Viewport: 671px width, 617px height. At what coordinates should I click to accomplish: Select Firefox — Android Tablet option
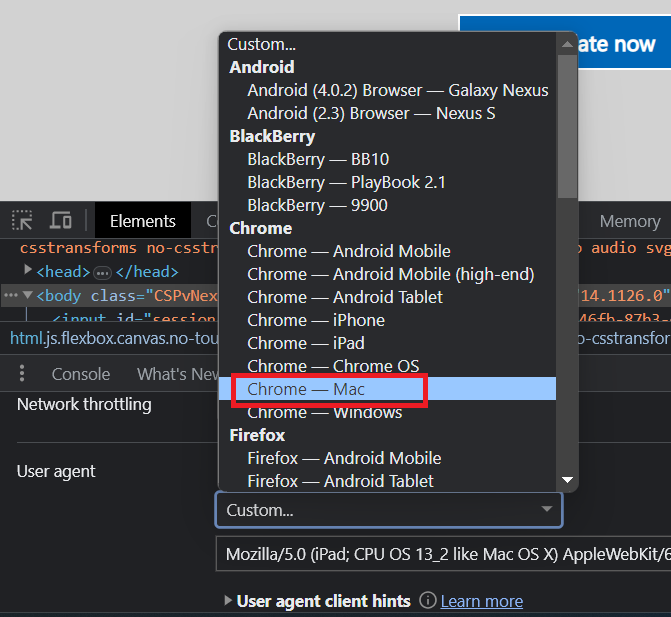pyautogui.click(x=387, y=481)
